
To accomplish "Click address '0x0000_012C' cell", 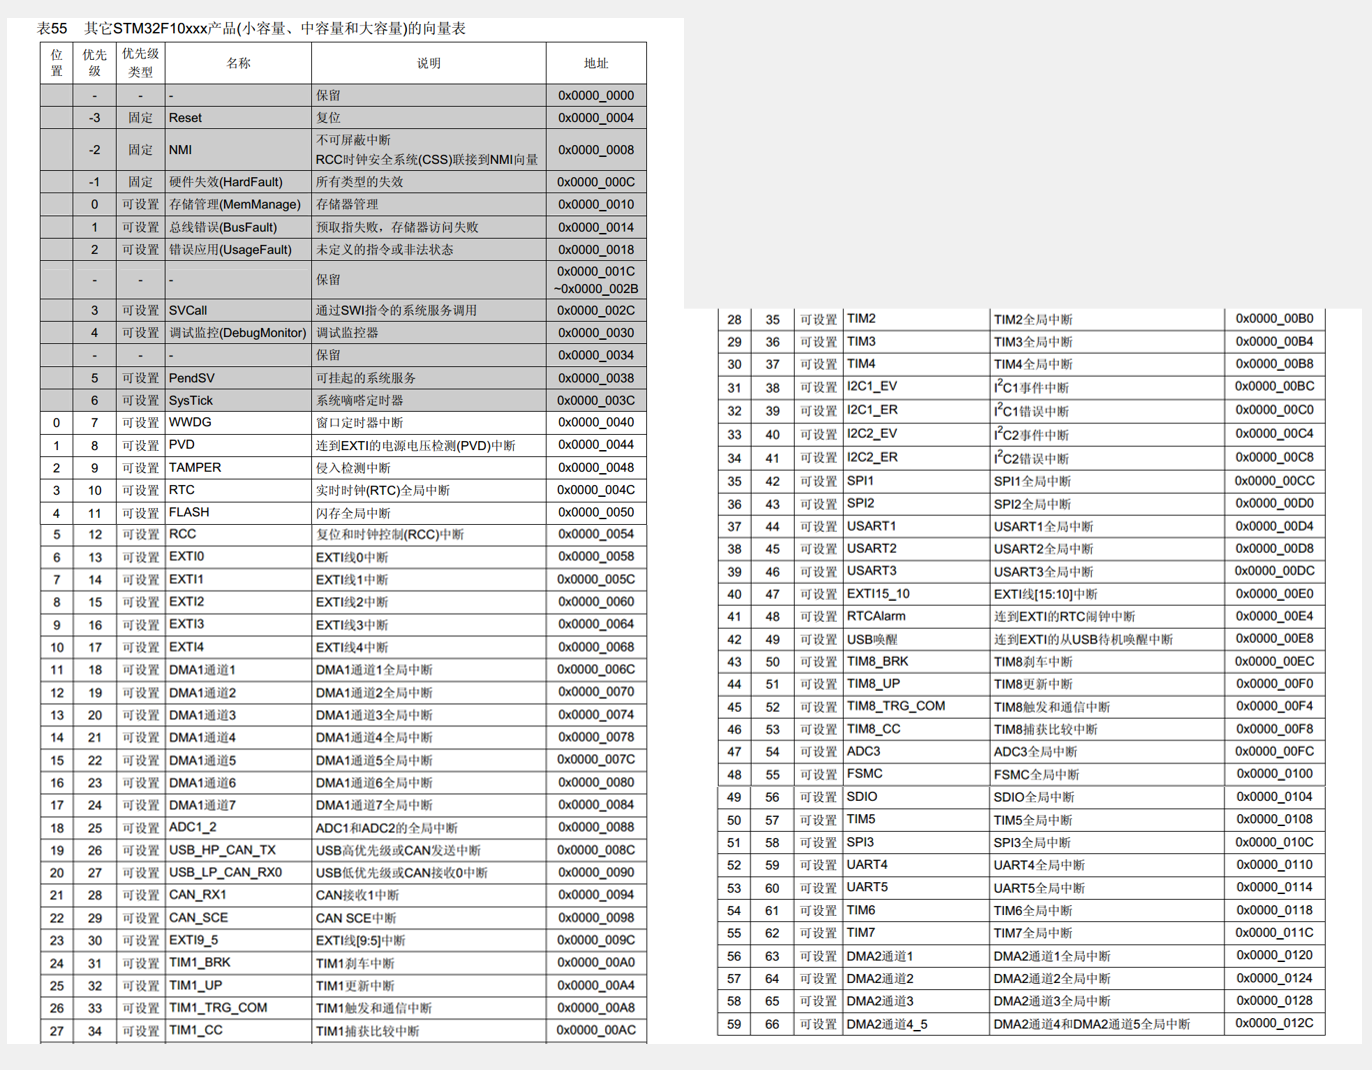I will click(x=1274, y=1023).
